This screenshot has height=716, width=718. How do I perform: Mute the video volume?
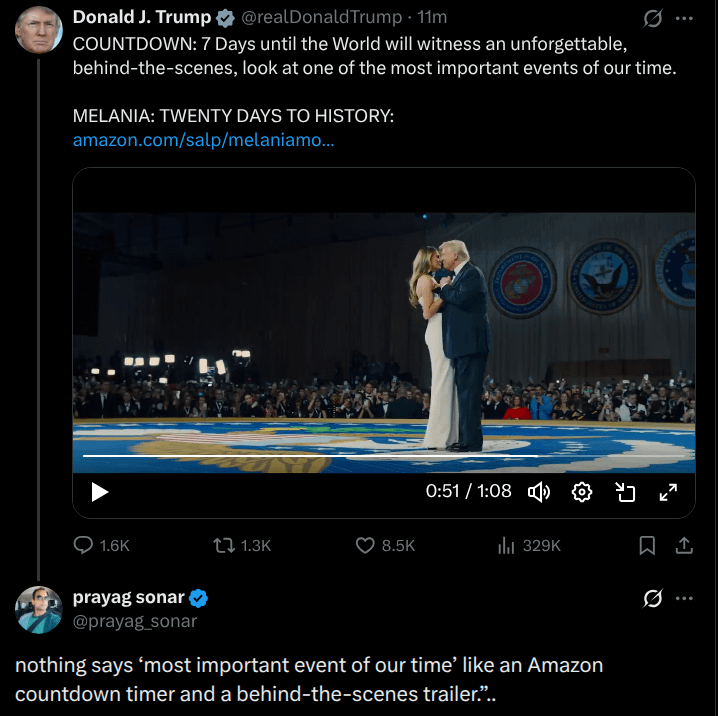[539, 491]
